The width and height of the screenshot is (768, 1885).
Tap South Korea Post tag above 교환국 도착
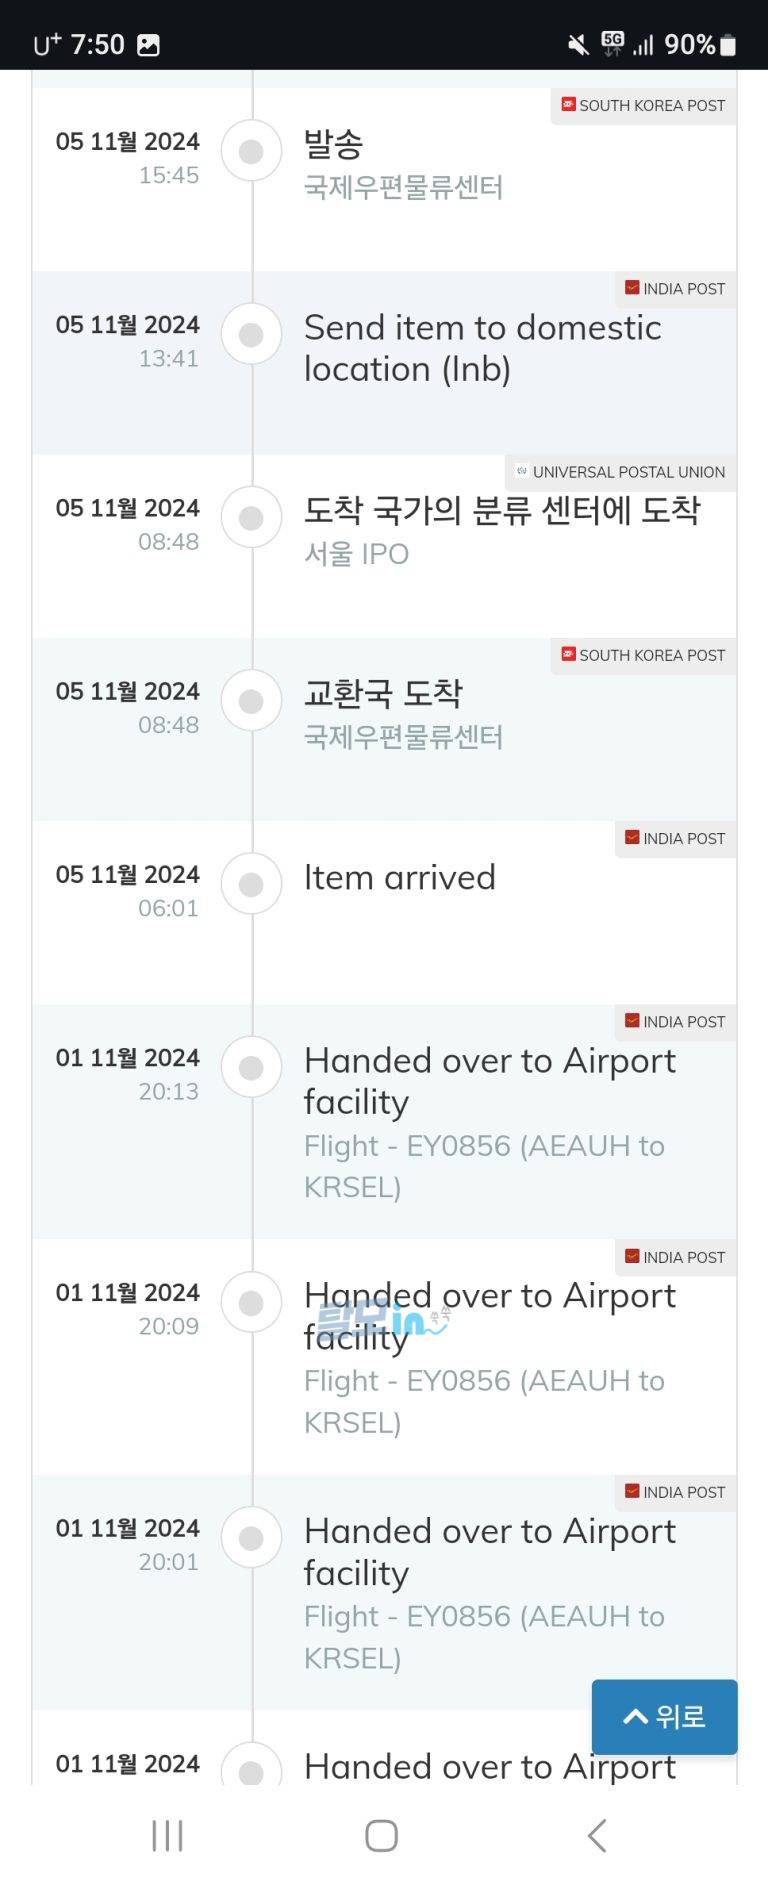tap(643, 655)
